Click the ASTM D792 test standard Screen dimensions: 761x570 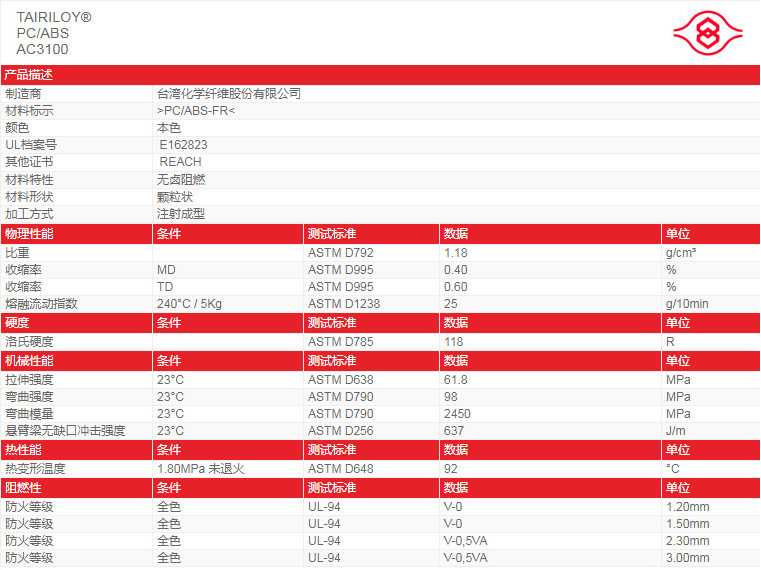point(340,252)
